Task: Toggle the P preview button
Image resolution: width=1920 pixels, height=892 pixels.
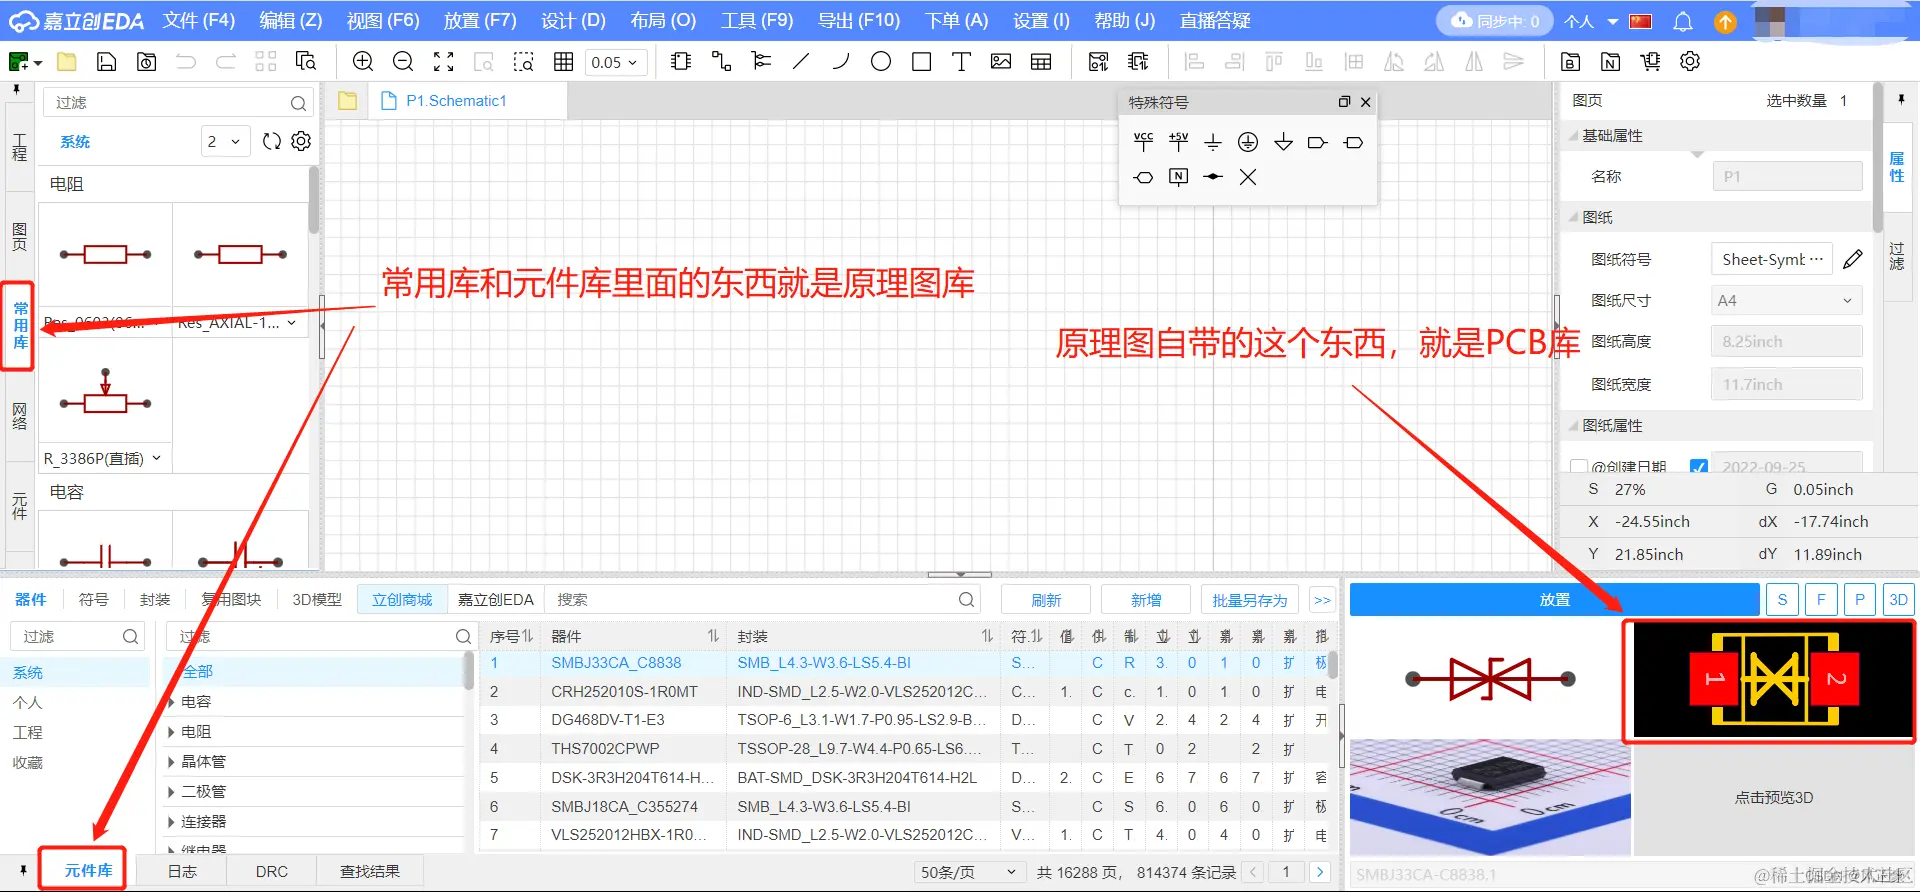Action: click(1859, 599)
